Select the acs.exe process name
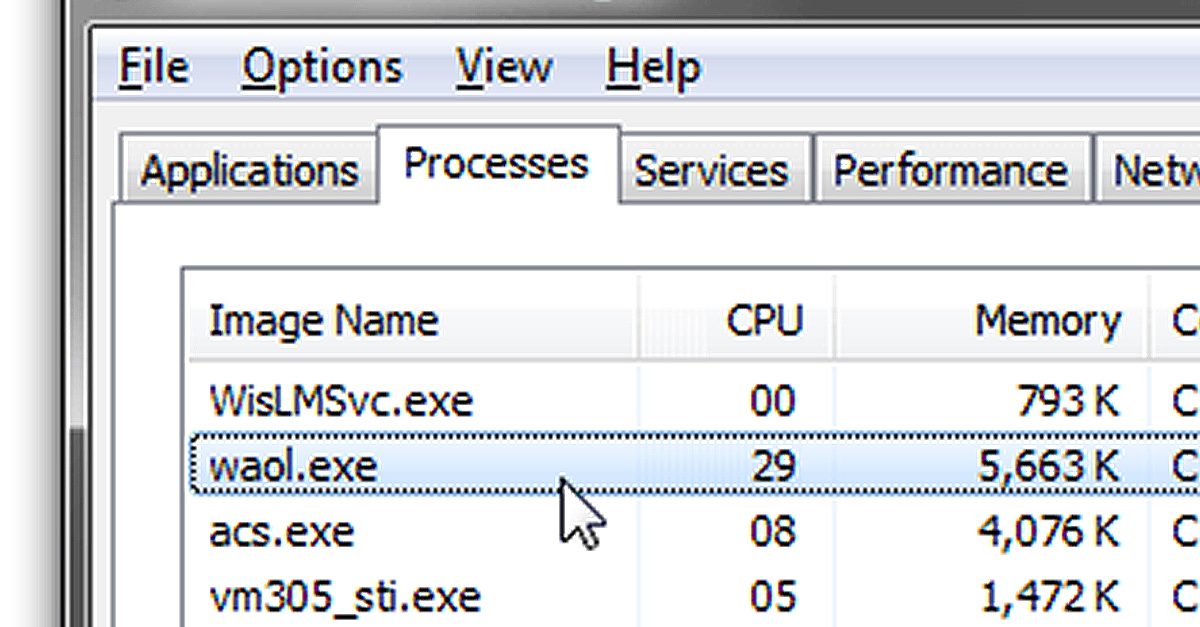The height and width of the screenshot is (627, 1200). (x=281, y=531)
